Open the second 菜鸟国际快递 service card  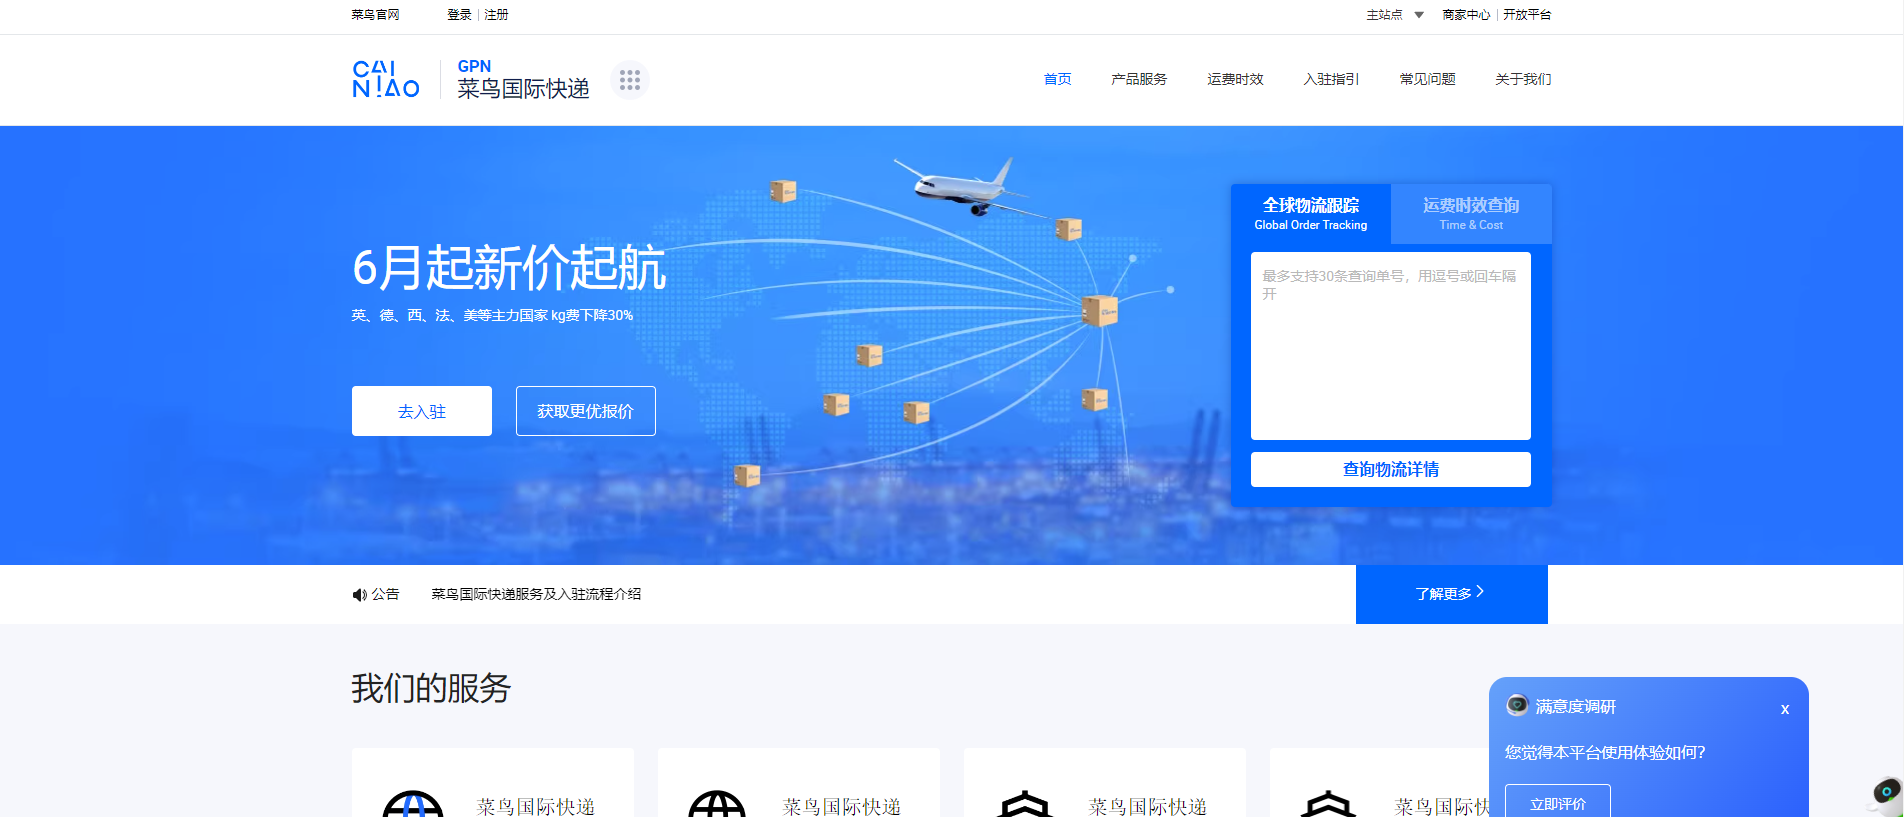pos(799,783)
